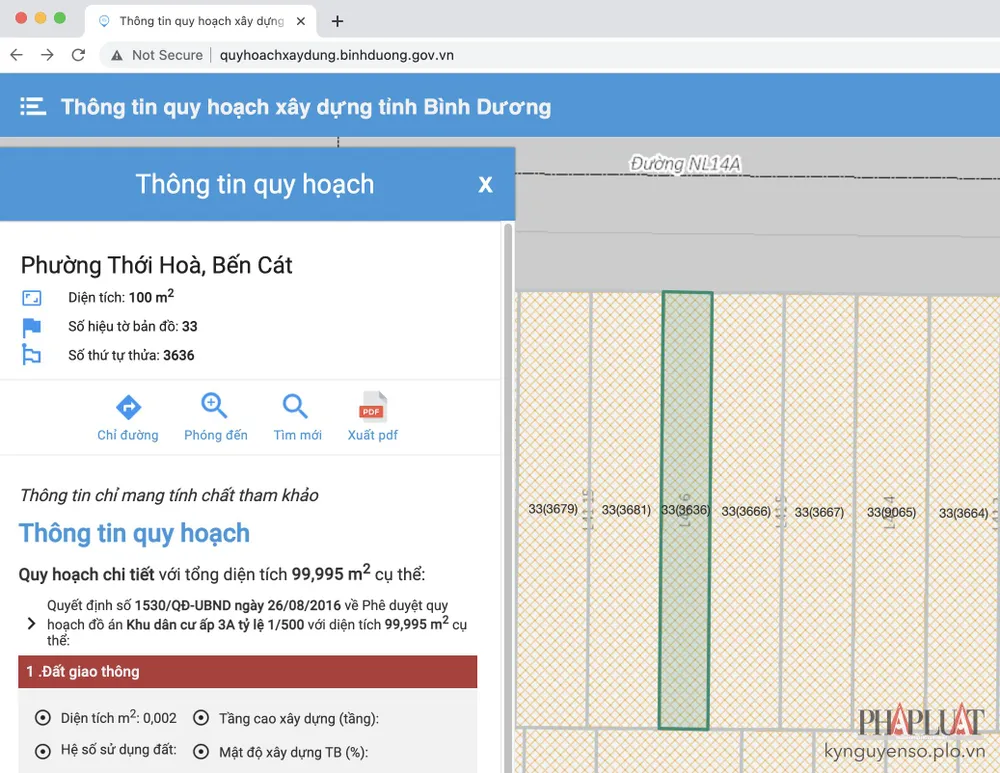This screenshot has height=773, width=1000.
Task: Reload the page with the refresh icon
Action: [78, 55]
